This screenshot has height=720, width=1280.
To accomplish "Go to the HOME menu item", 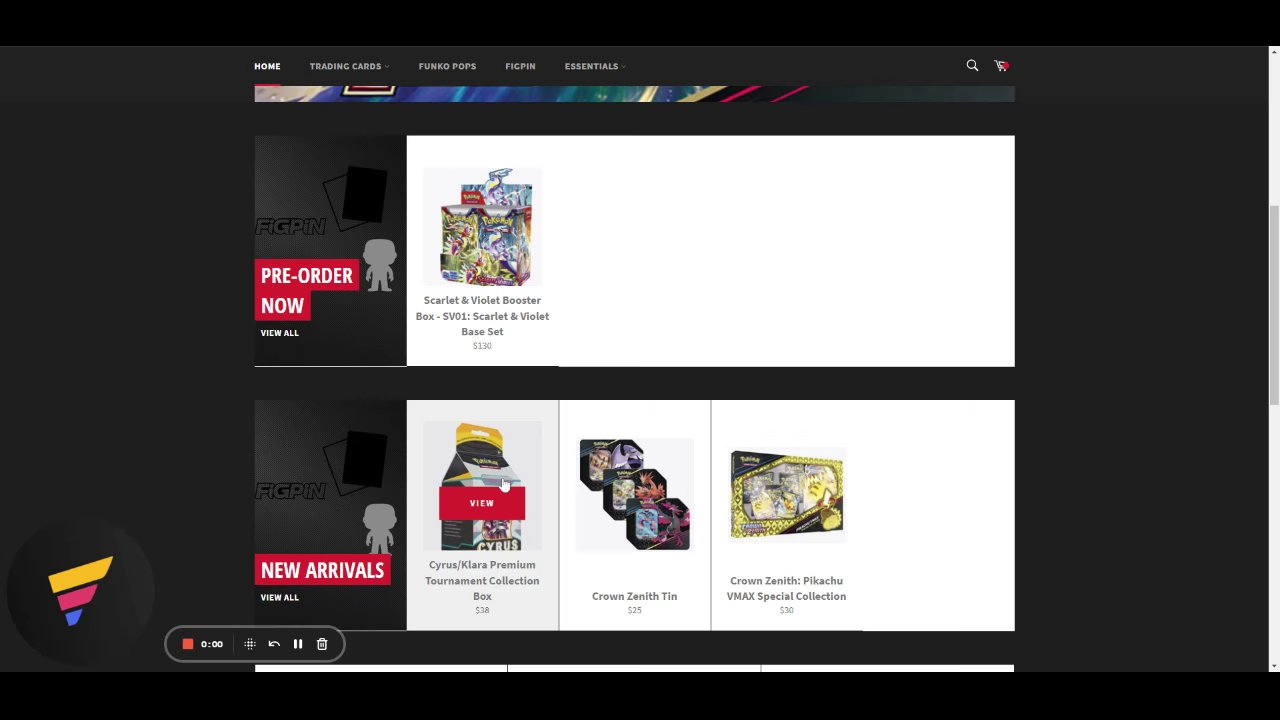I will 267,66.
